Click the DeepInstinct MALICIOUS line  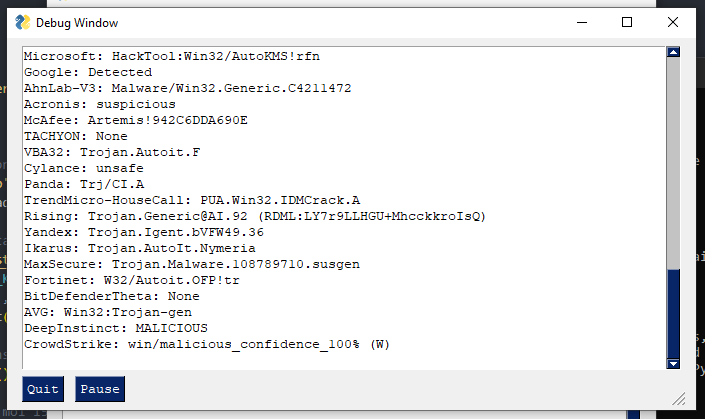point(115,328)
